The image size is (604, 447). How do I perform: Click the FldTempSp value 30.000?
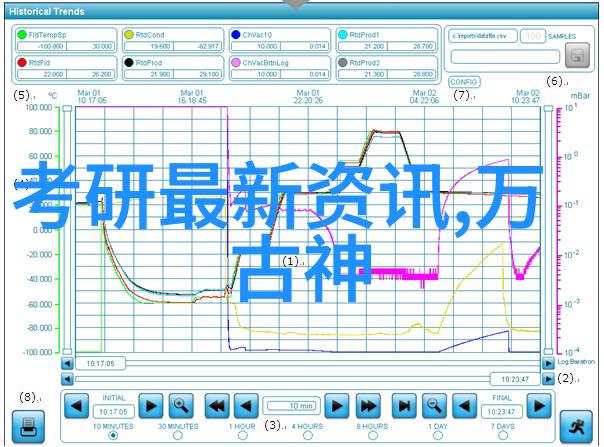[x=91, y=47]
